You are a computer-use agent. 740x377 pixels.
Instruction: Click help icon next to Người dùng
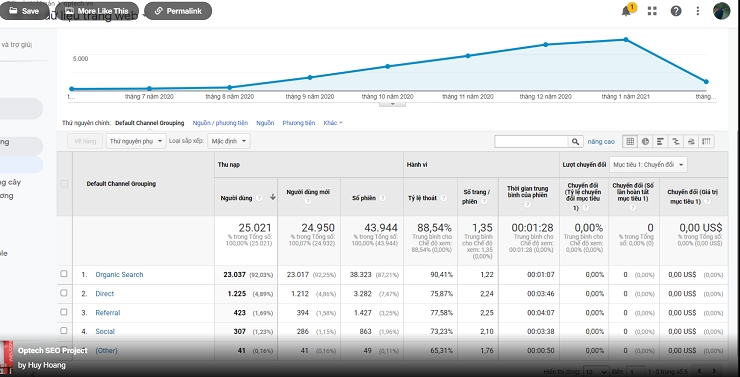[x=259, y=198]
